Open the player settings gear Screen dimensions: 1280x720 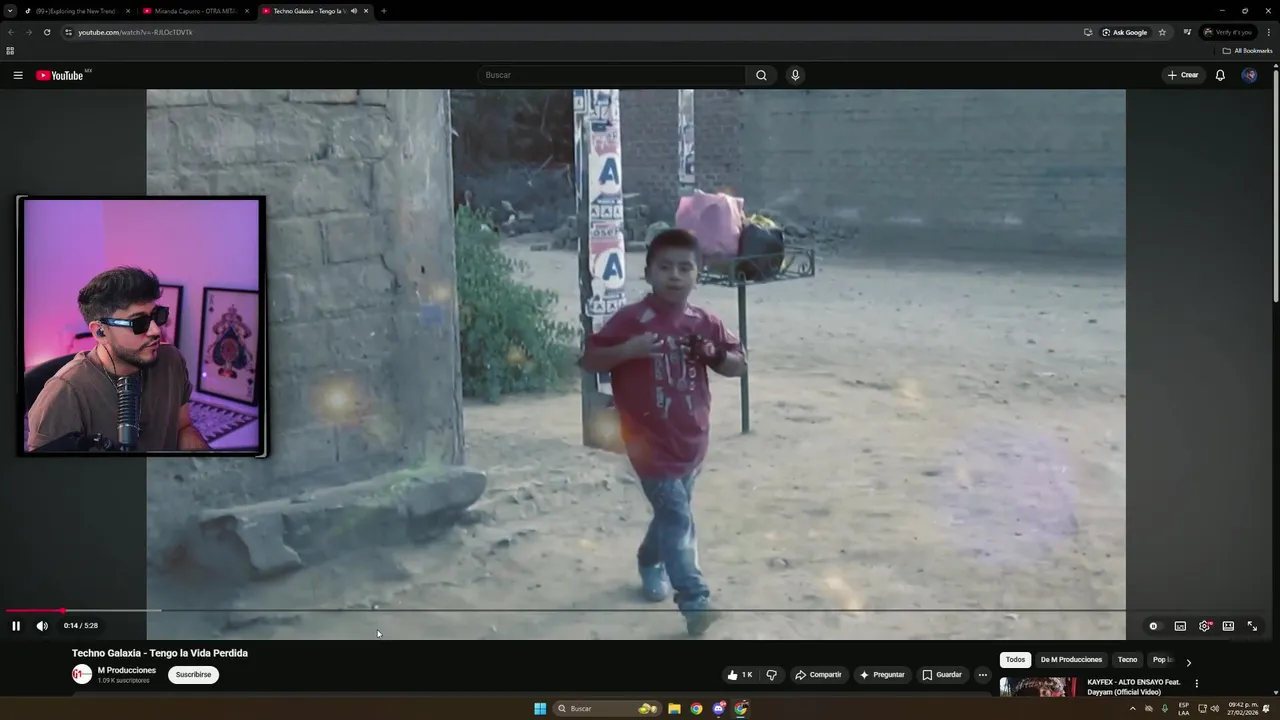coord(1205,626)
